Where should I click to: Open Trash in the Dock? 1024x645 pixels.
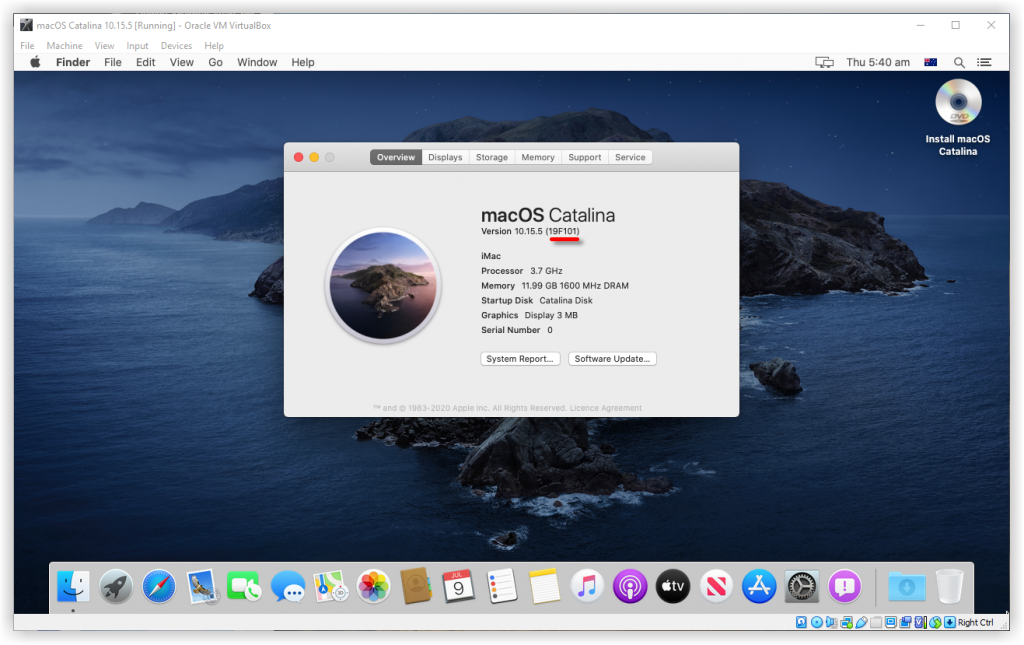coord(949,586)
